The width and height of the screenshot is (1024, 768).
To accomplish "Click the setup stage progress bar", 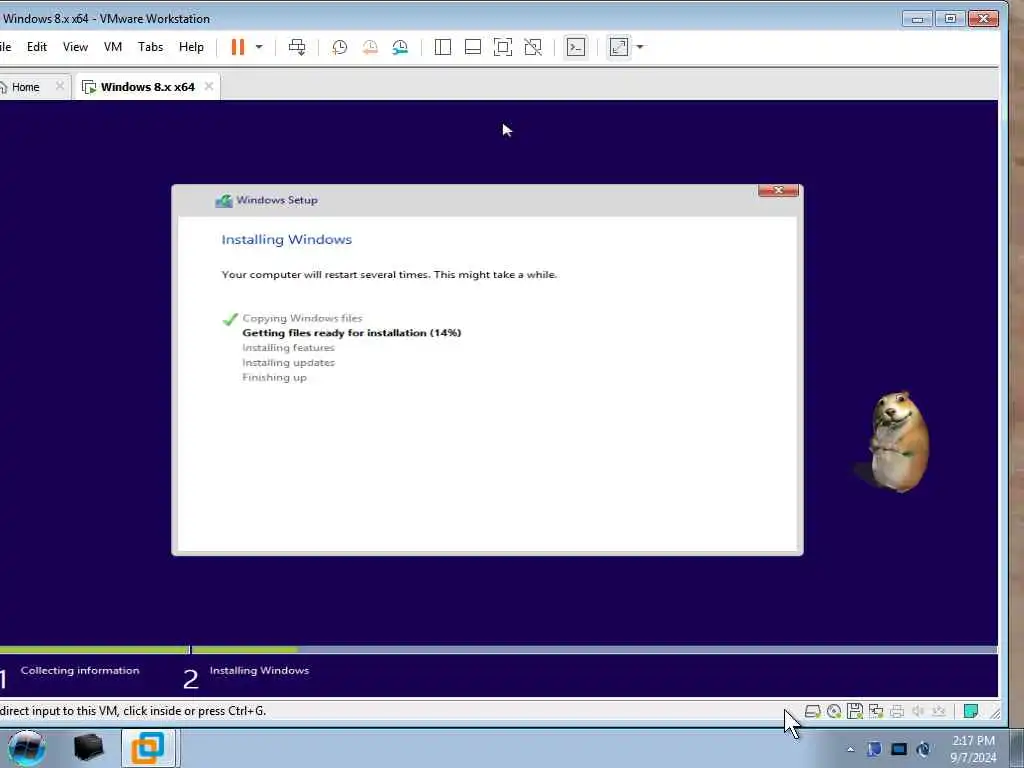I will pyautogui.click(x=498, y=650).
